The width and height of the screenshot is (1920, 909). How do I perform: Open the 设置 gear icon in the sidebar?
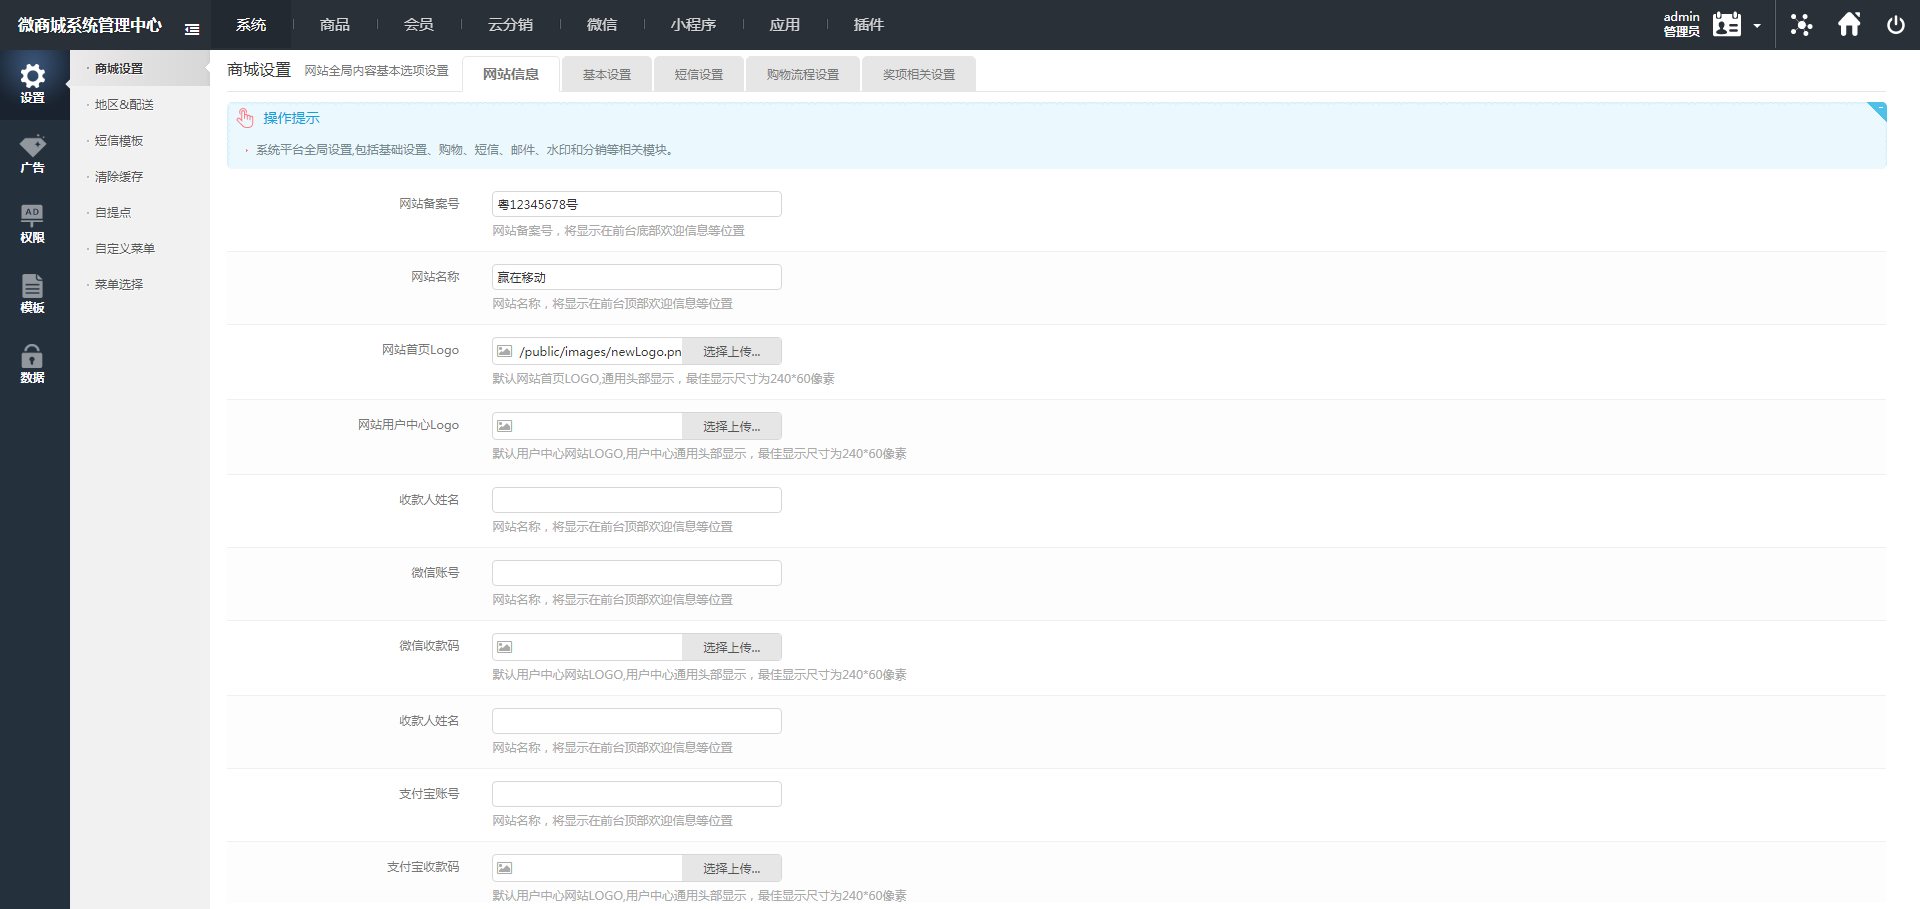tap(33, 84)
